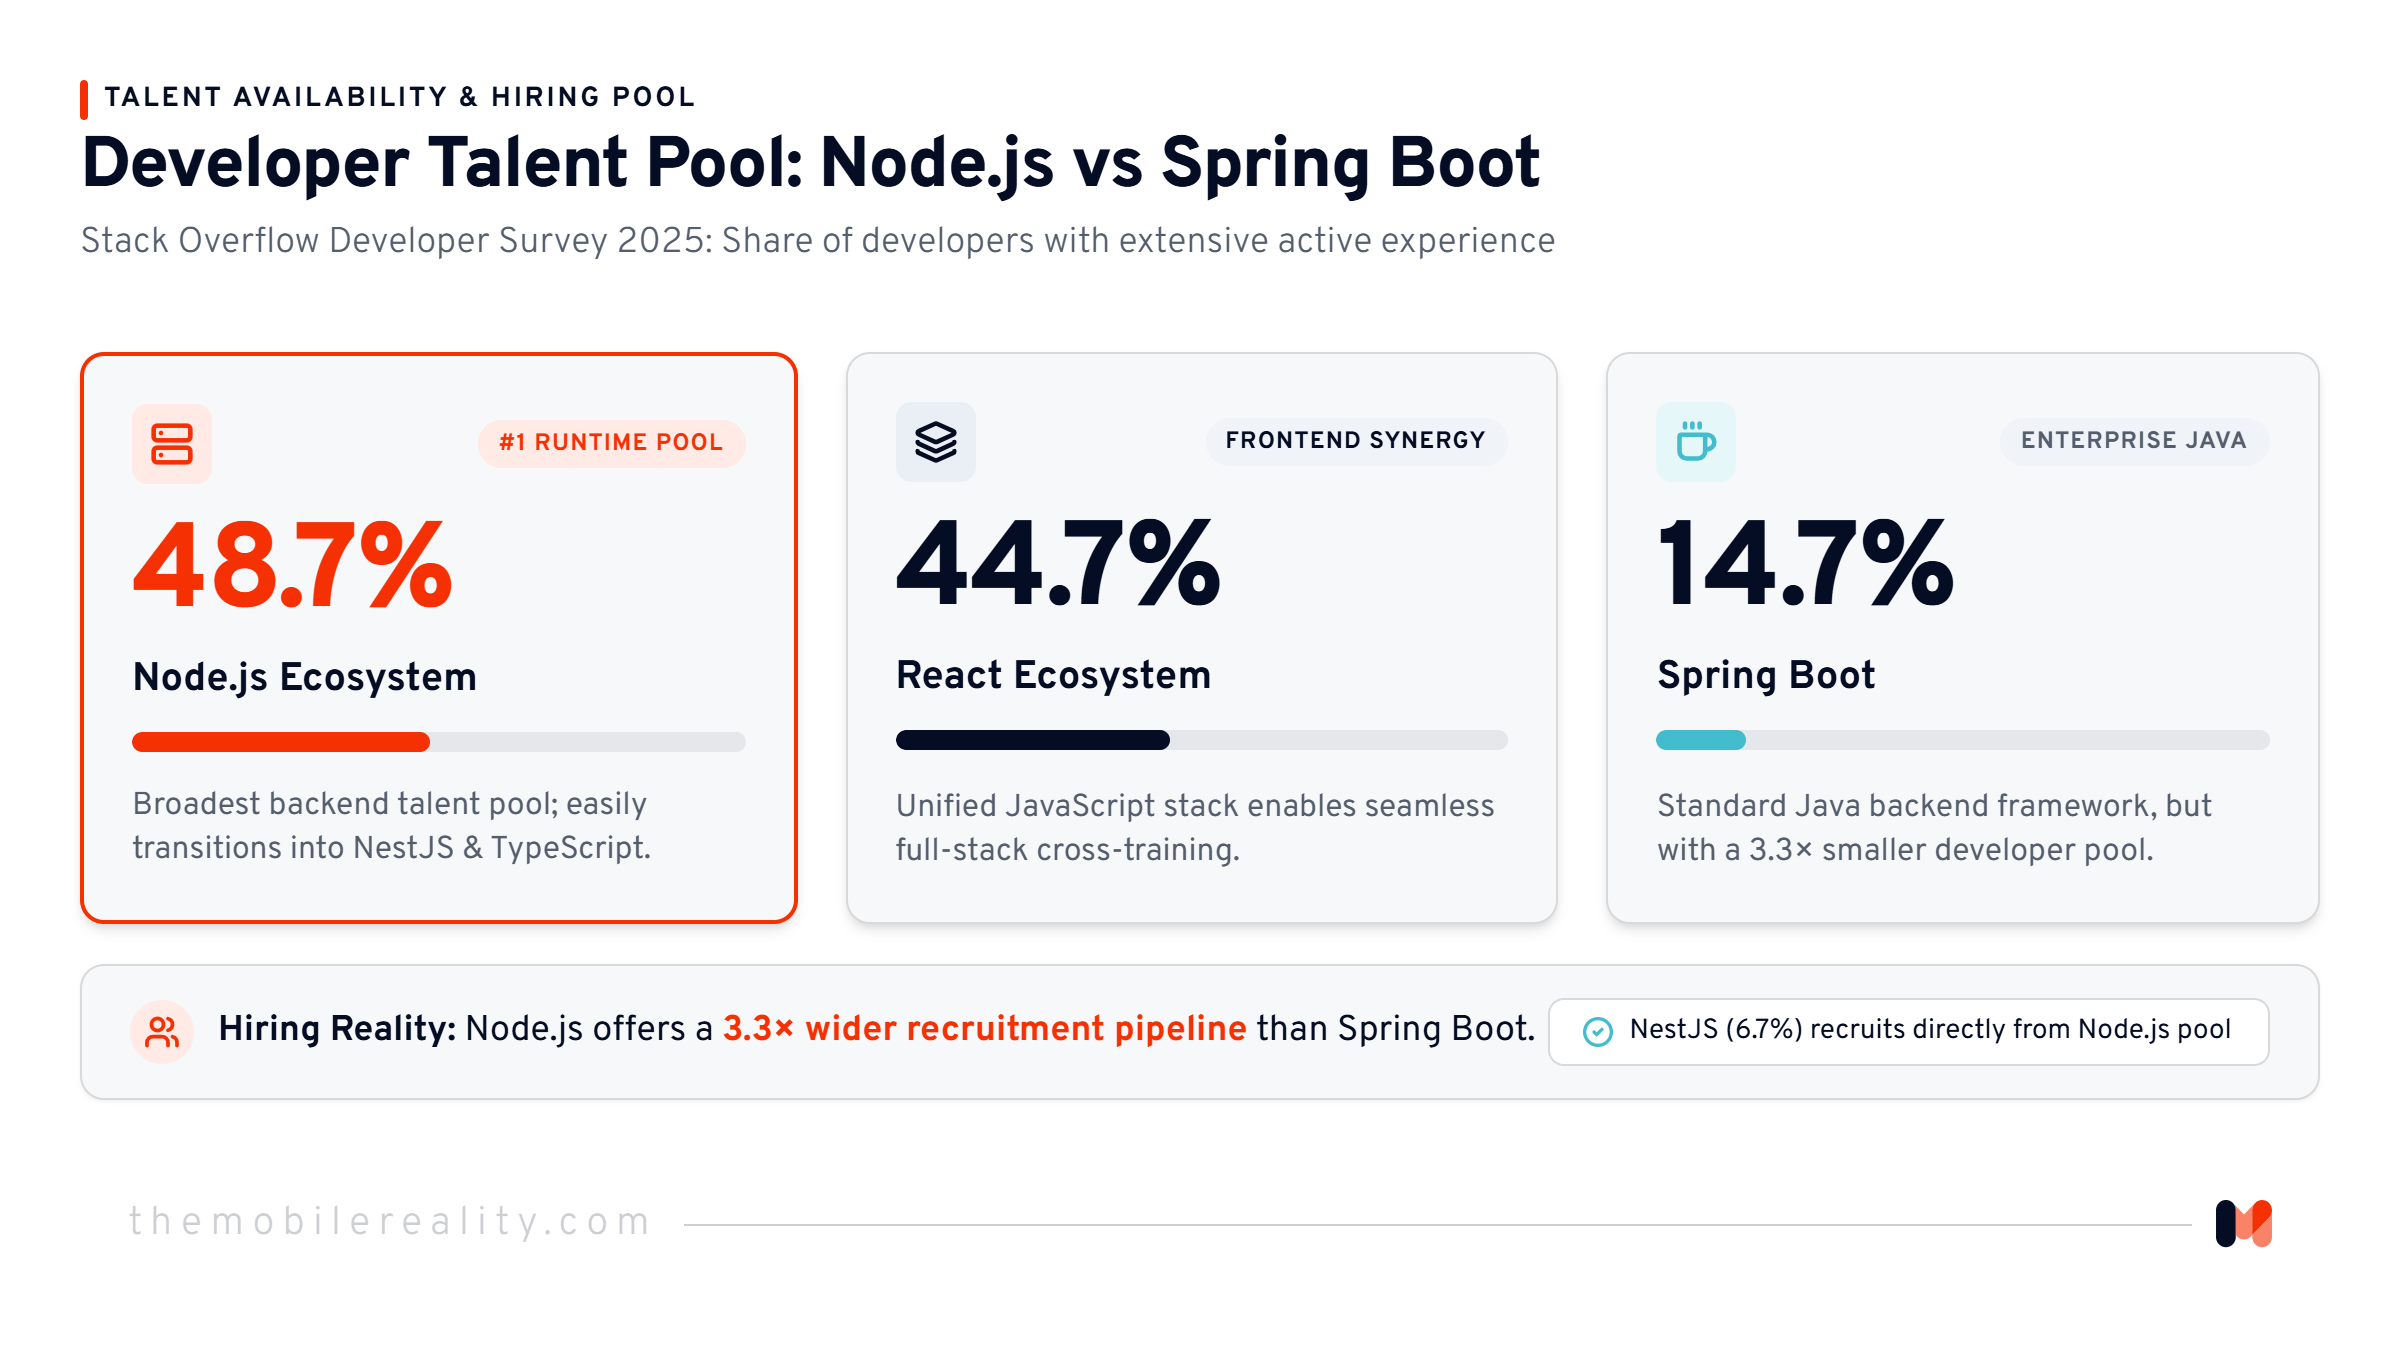Click the Standard Java backend framework description
Viewport: 2400px width, 1350px height.
tap(1934, 828)
